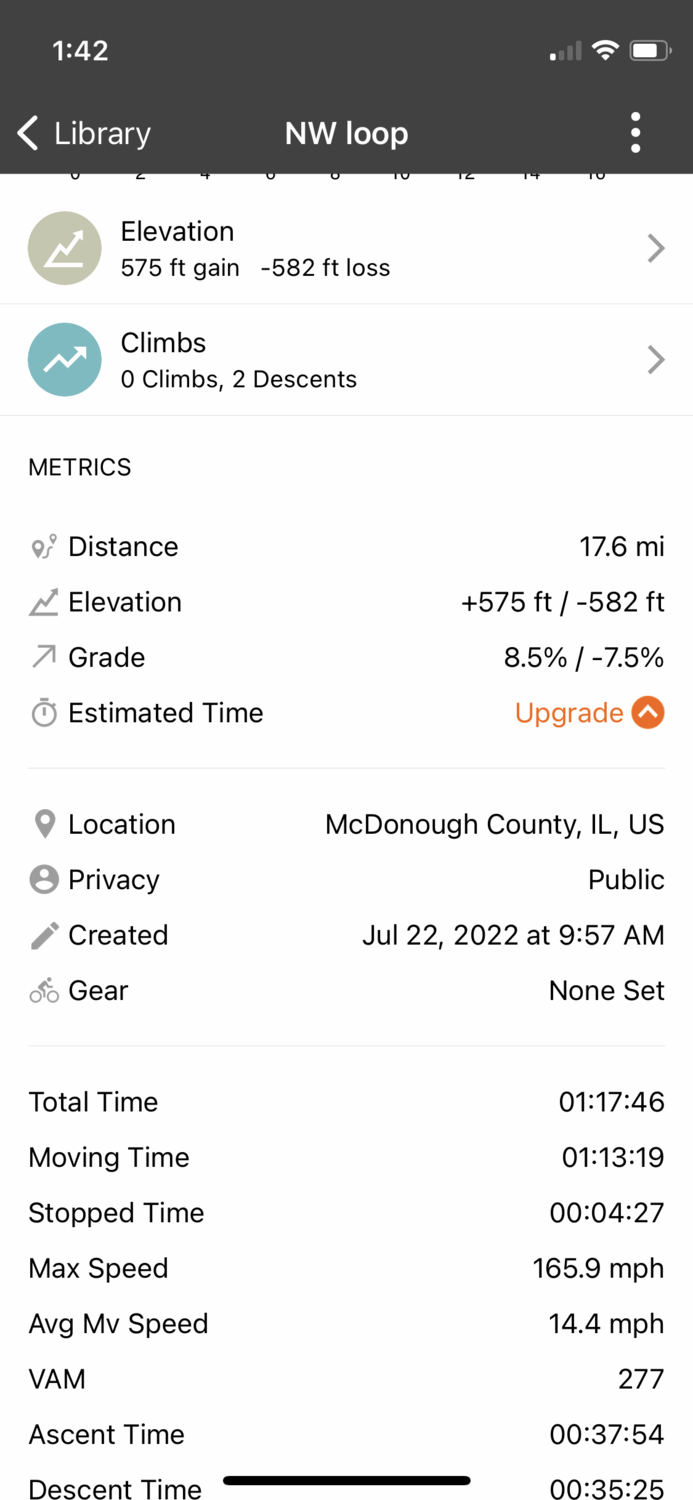Expand Elevation details with right chevron
This screenshot has width=693, height=1500.
coord(656,248)
